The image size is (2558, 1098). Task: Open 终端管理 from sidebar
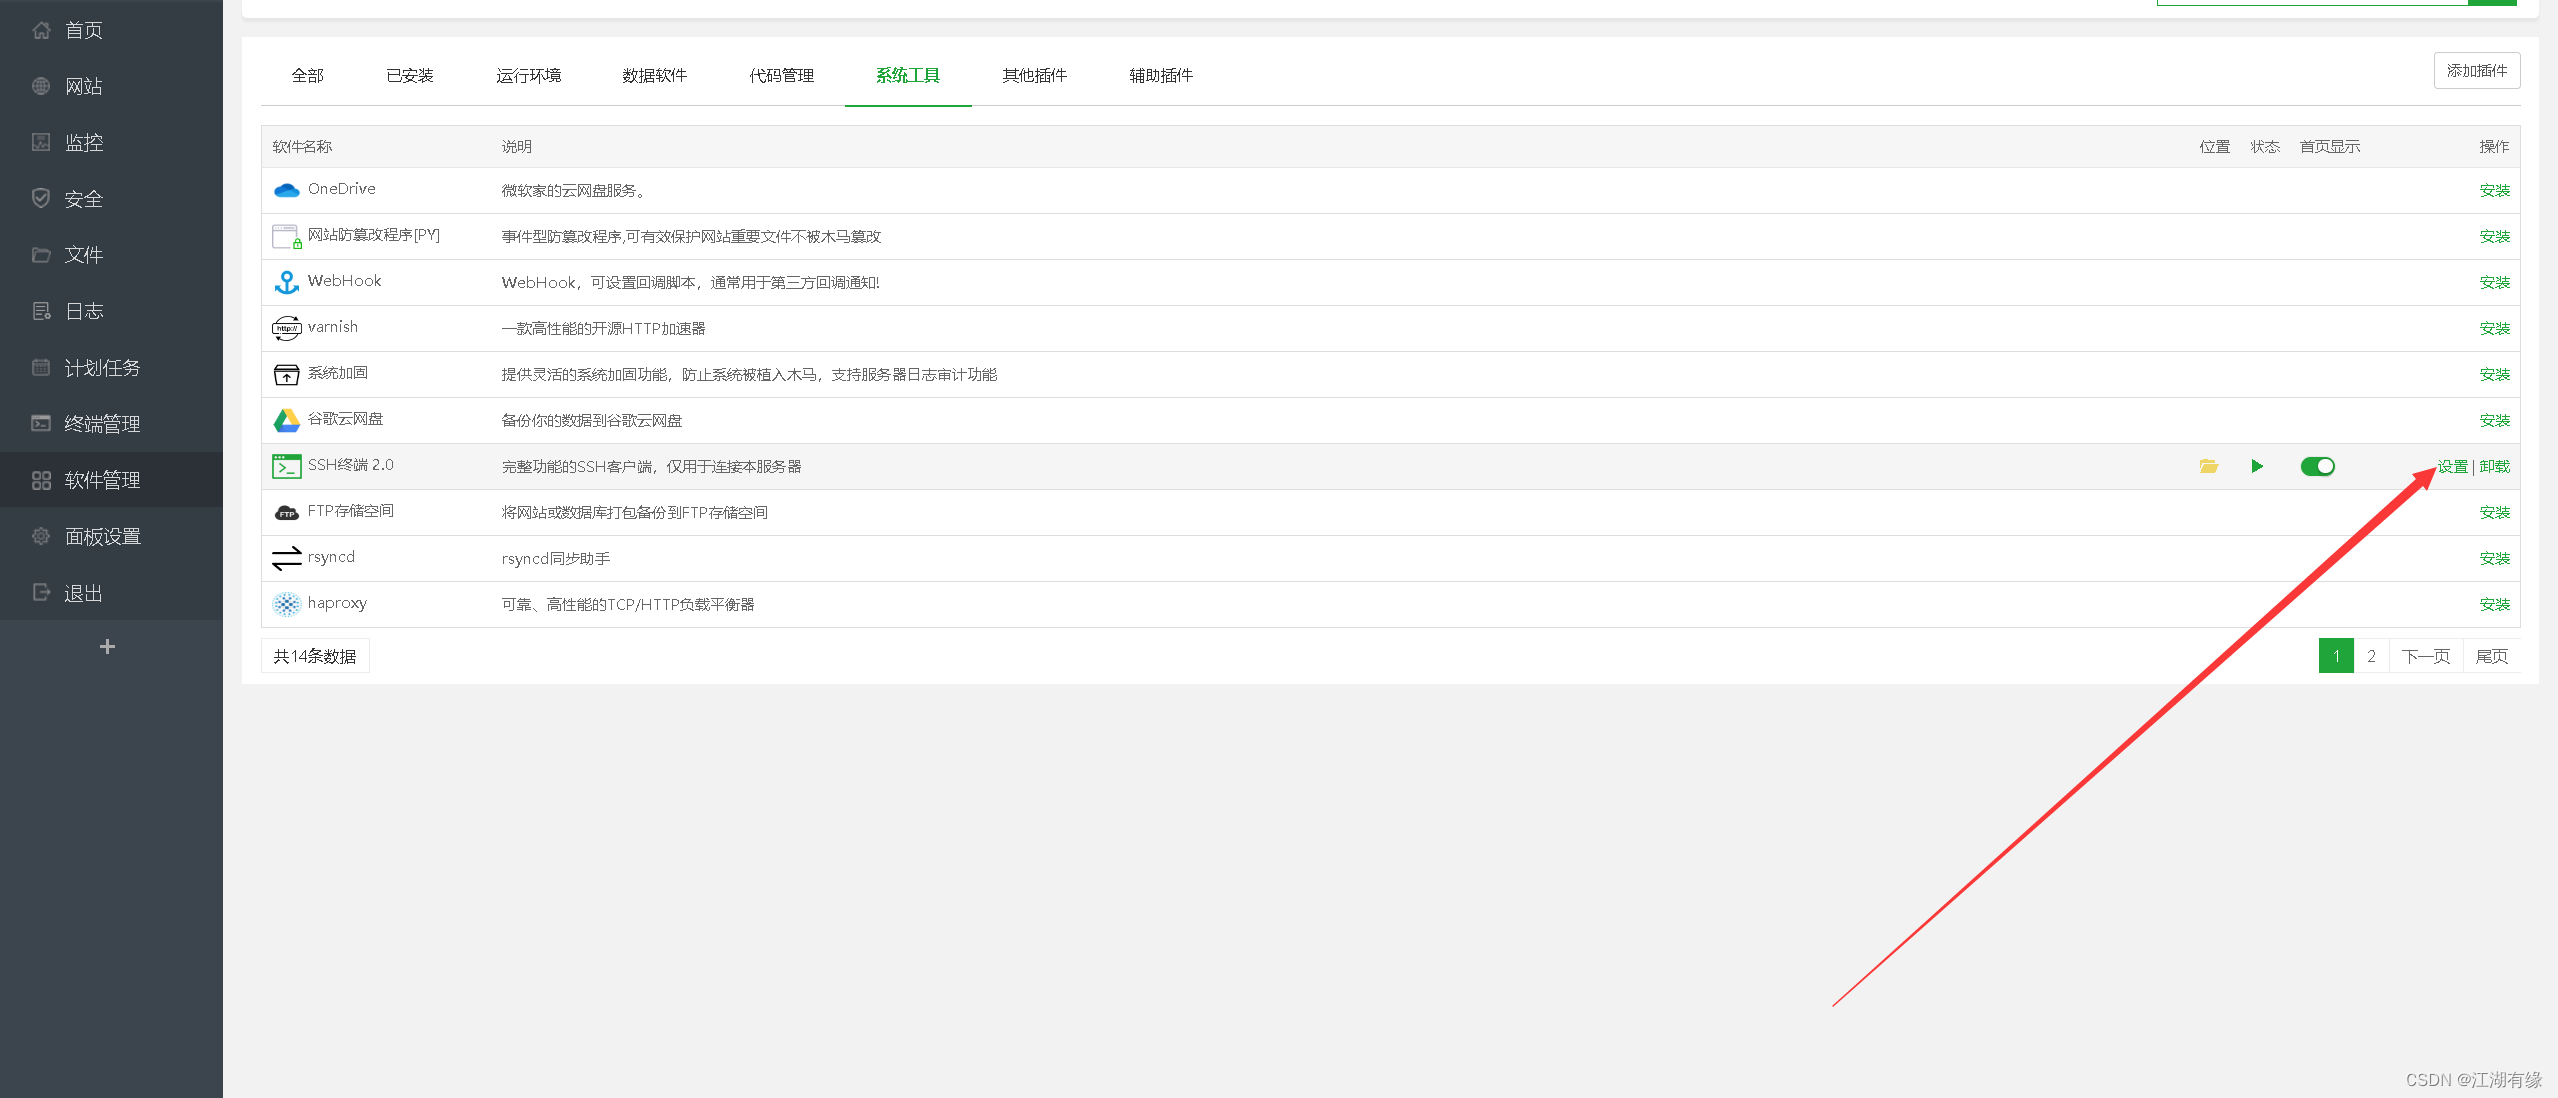[x=101, y=424]
